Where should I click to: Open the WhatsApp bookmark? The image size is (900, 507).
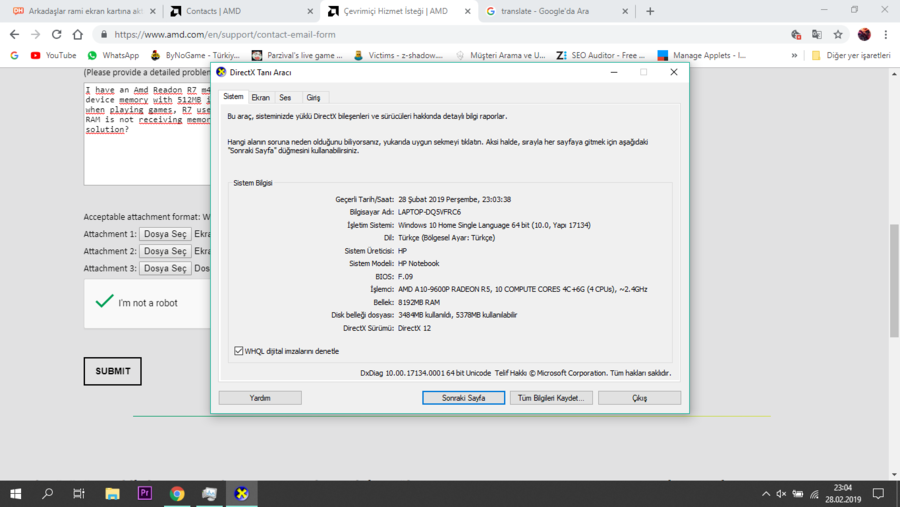pyautogui.click(x=113, y=55)
